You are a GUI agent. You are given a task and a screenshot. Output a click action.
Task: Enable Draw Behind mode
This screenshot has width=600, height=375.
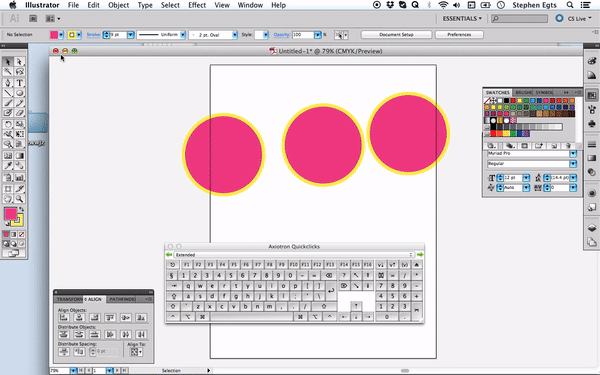coord(14,243)
